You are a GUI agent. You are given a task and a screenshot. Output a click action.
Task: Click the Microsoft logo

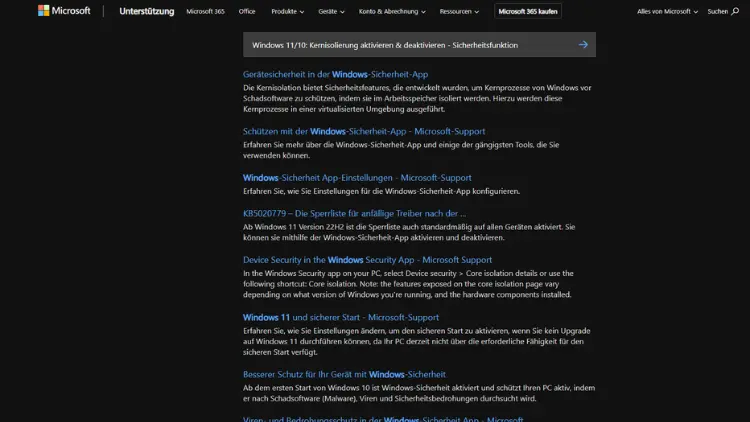pos(64,11)
